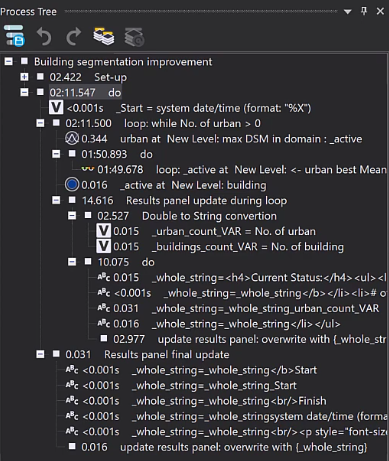Click the blue circle icon for _active building
This screenshot has width=389, height=461.
(72, 185)
